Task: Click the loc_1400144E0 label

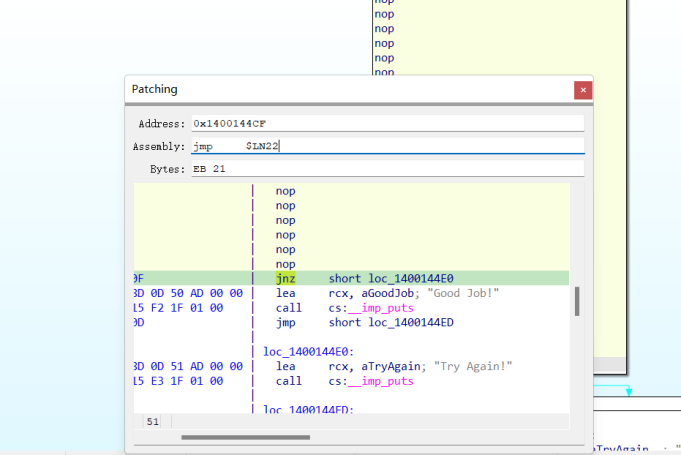Action: pos(308,352)
